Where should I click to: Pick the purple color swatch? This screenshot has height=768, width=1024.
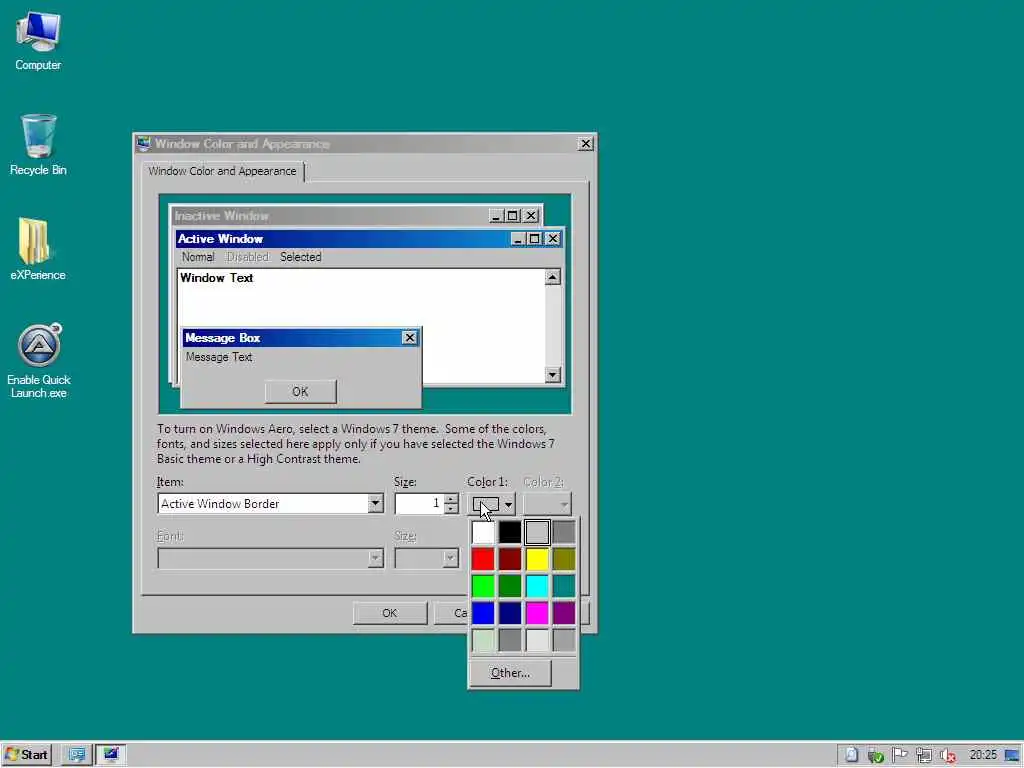pos(564,613)
